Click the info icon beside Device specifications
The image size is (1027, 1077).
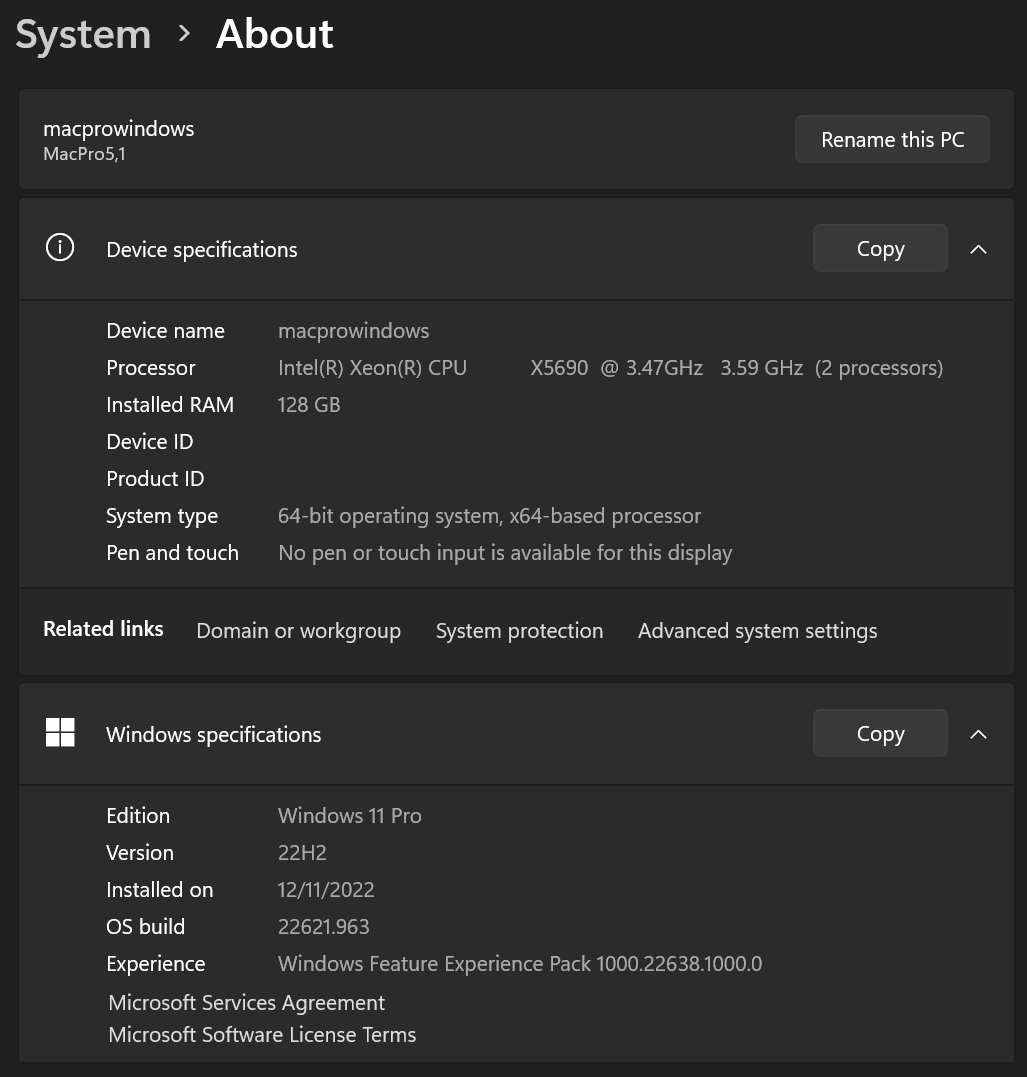click(x=60, y=248)
